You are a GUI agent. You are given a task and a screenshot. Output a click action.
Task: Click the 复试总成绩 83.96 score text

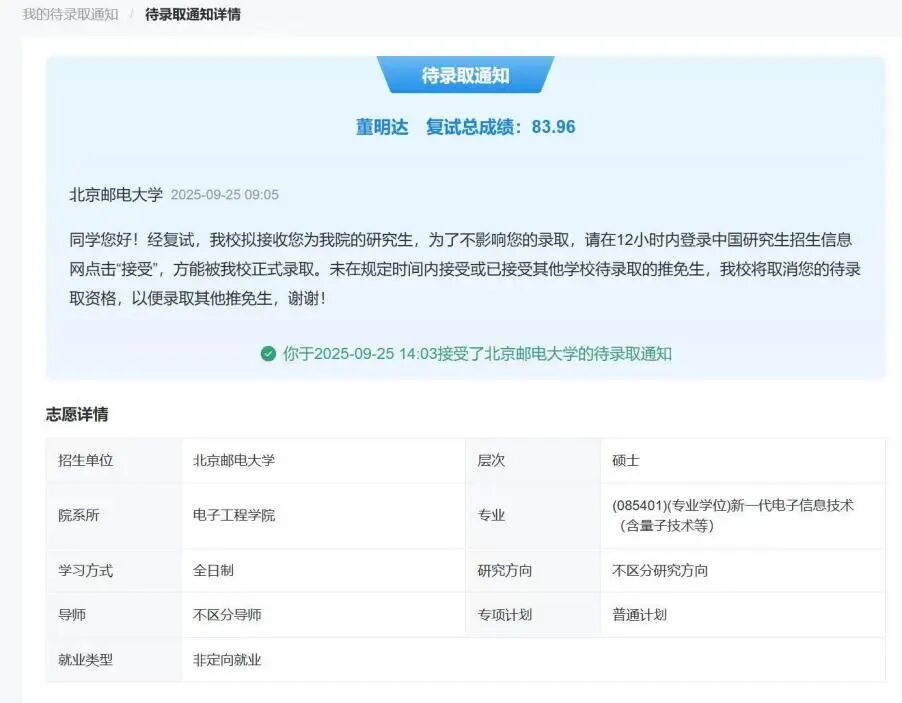pos(500,127)
